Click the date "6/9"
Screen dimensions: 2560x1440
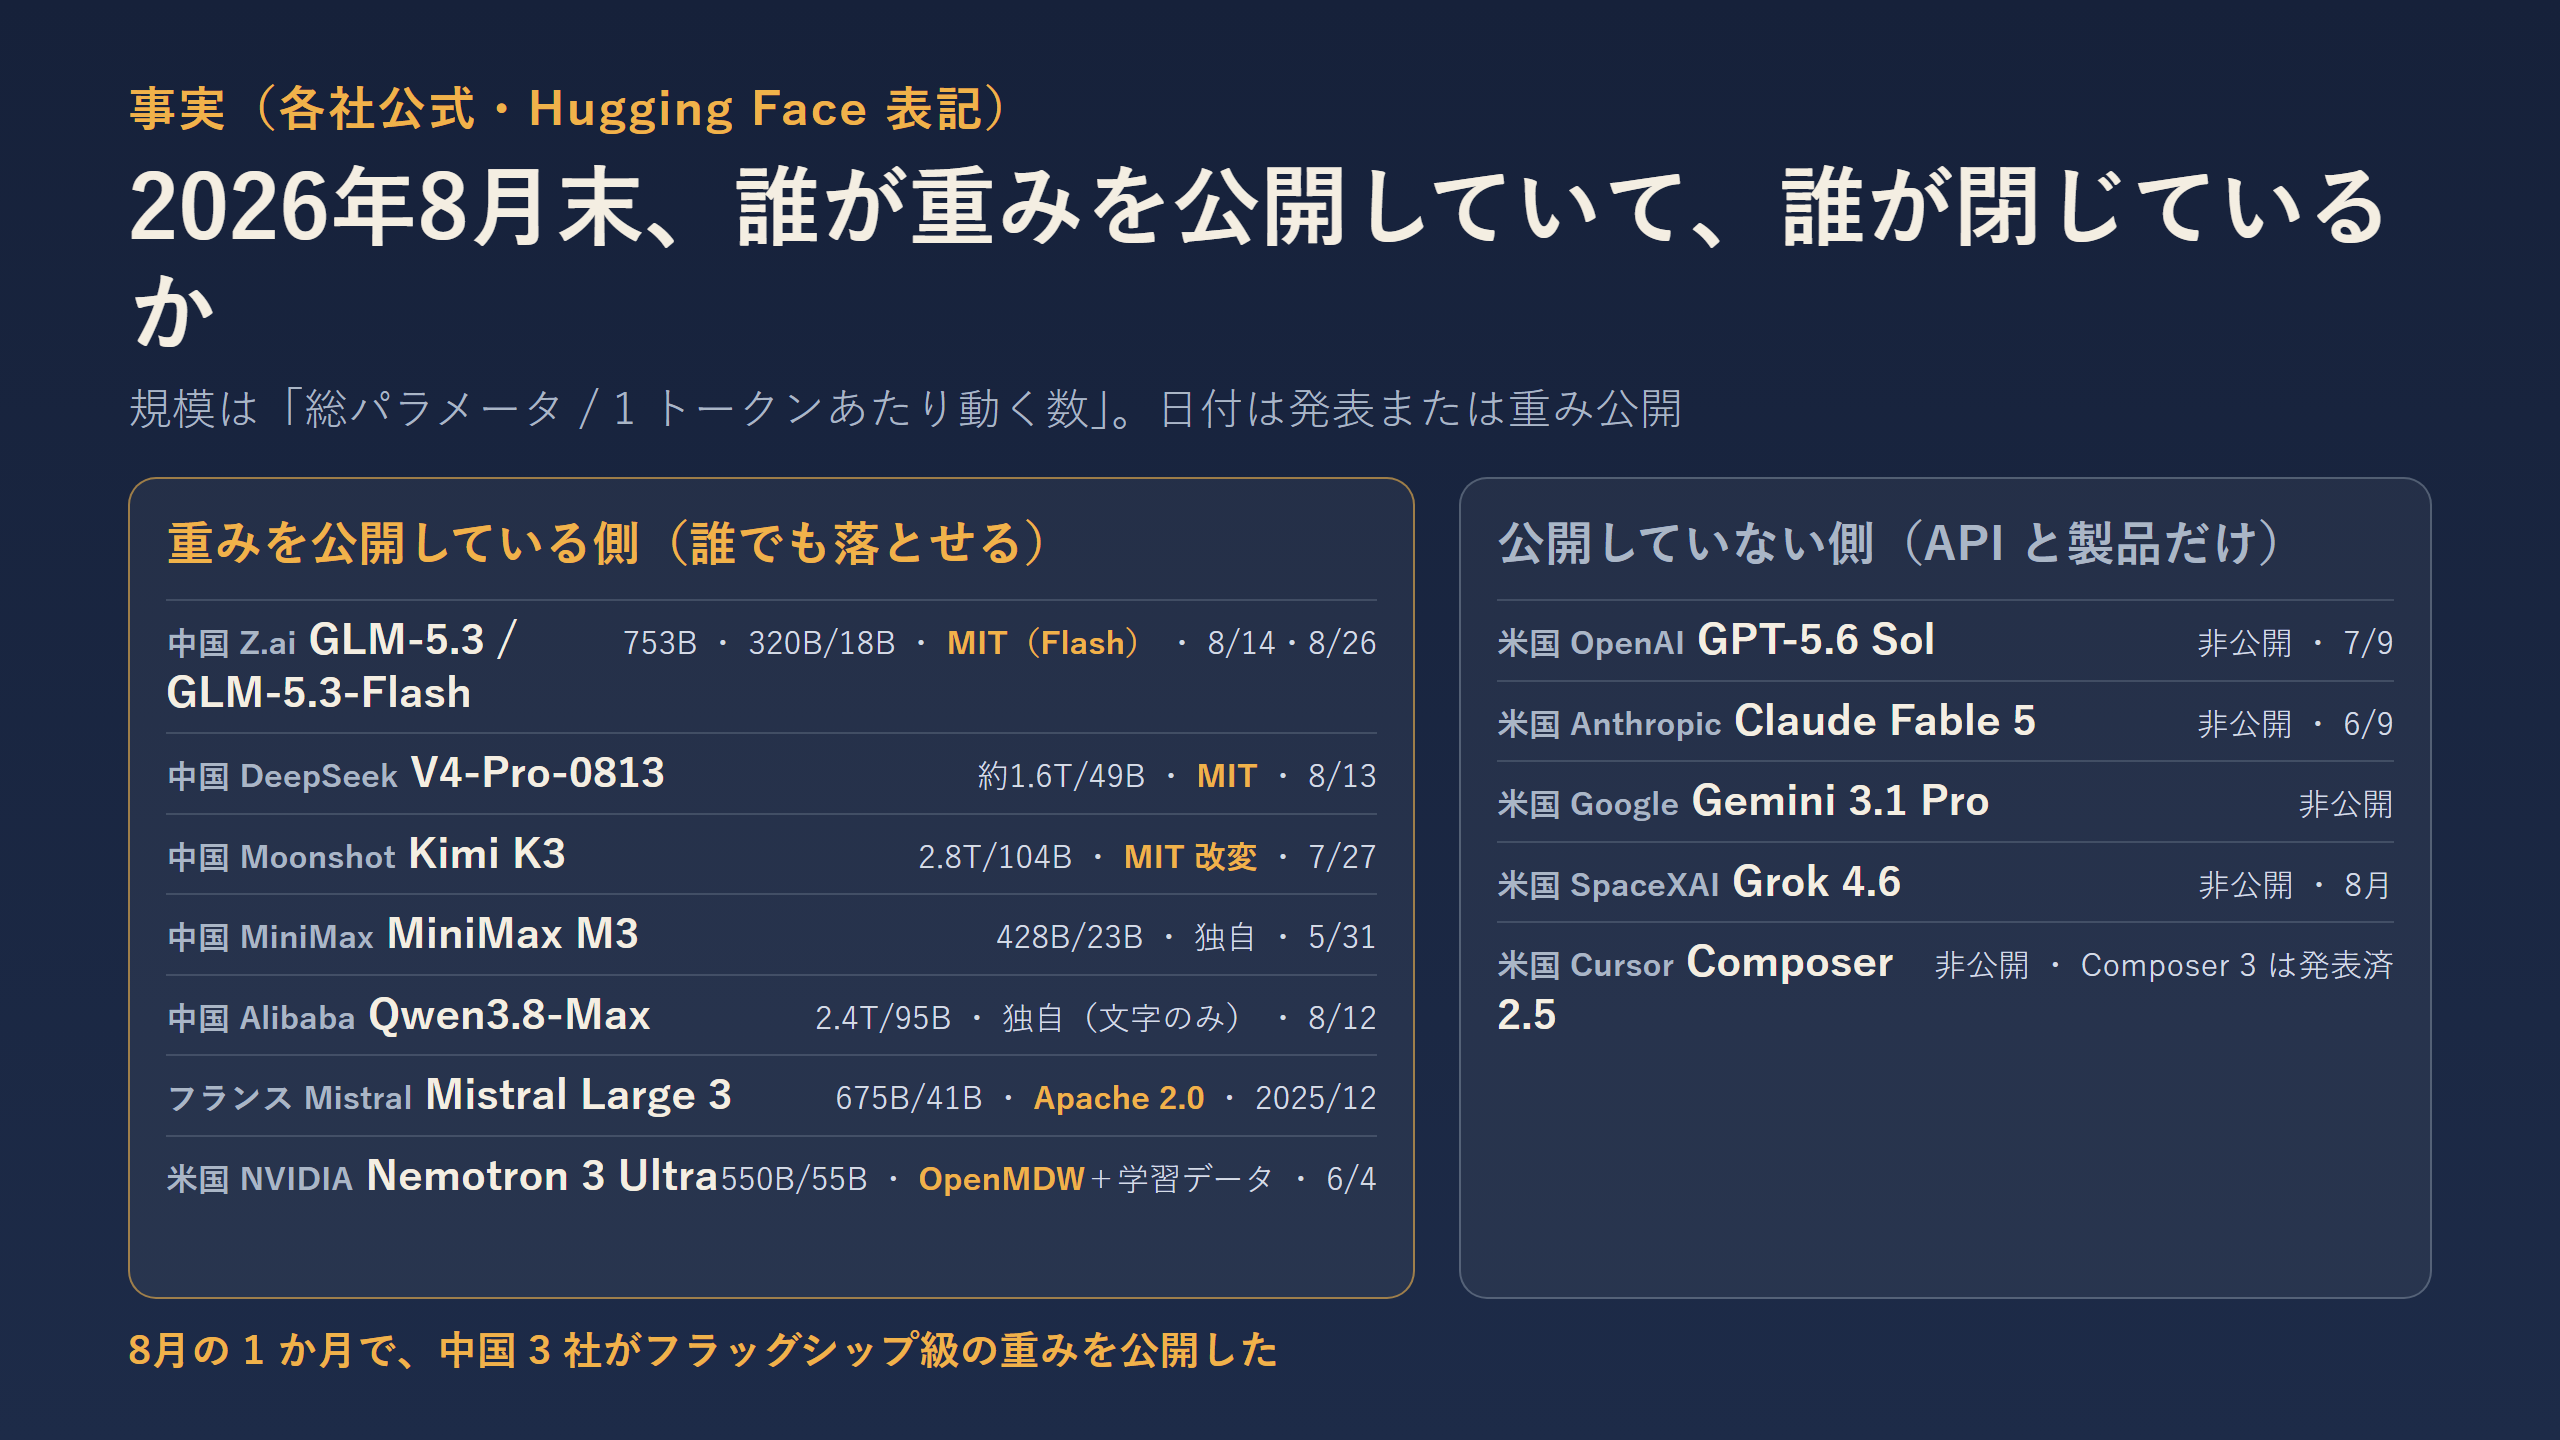coord(2369,724)
